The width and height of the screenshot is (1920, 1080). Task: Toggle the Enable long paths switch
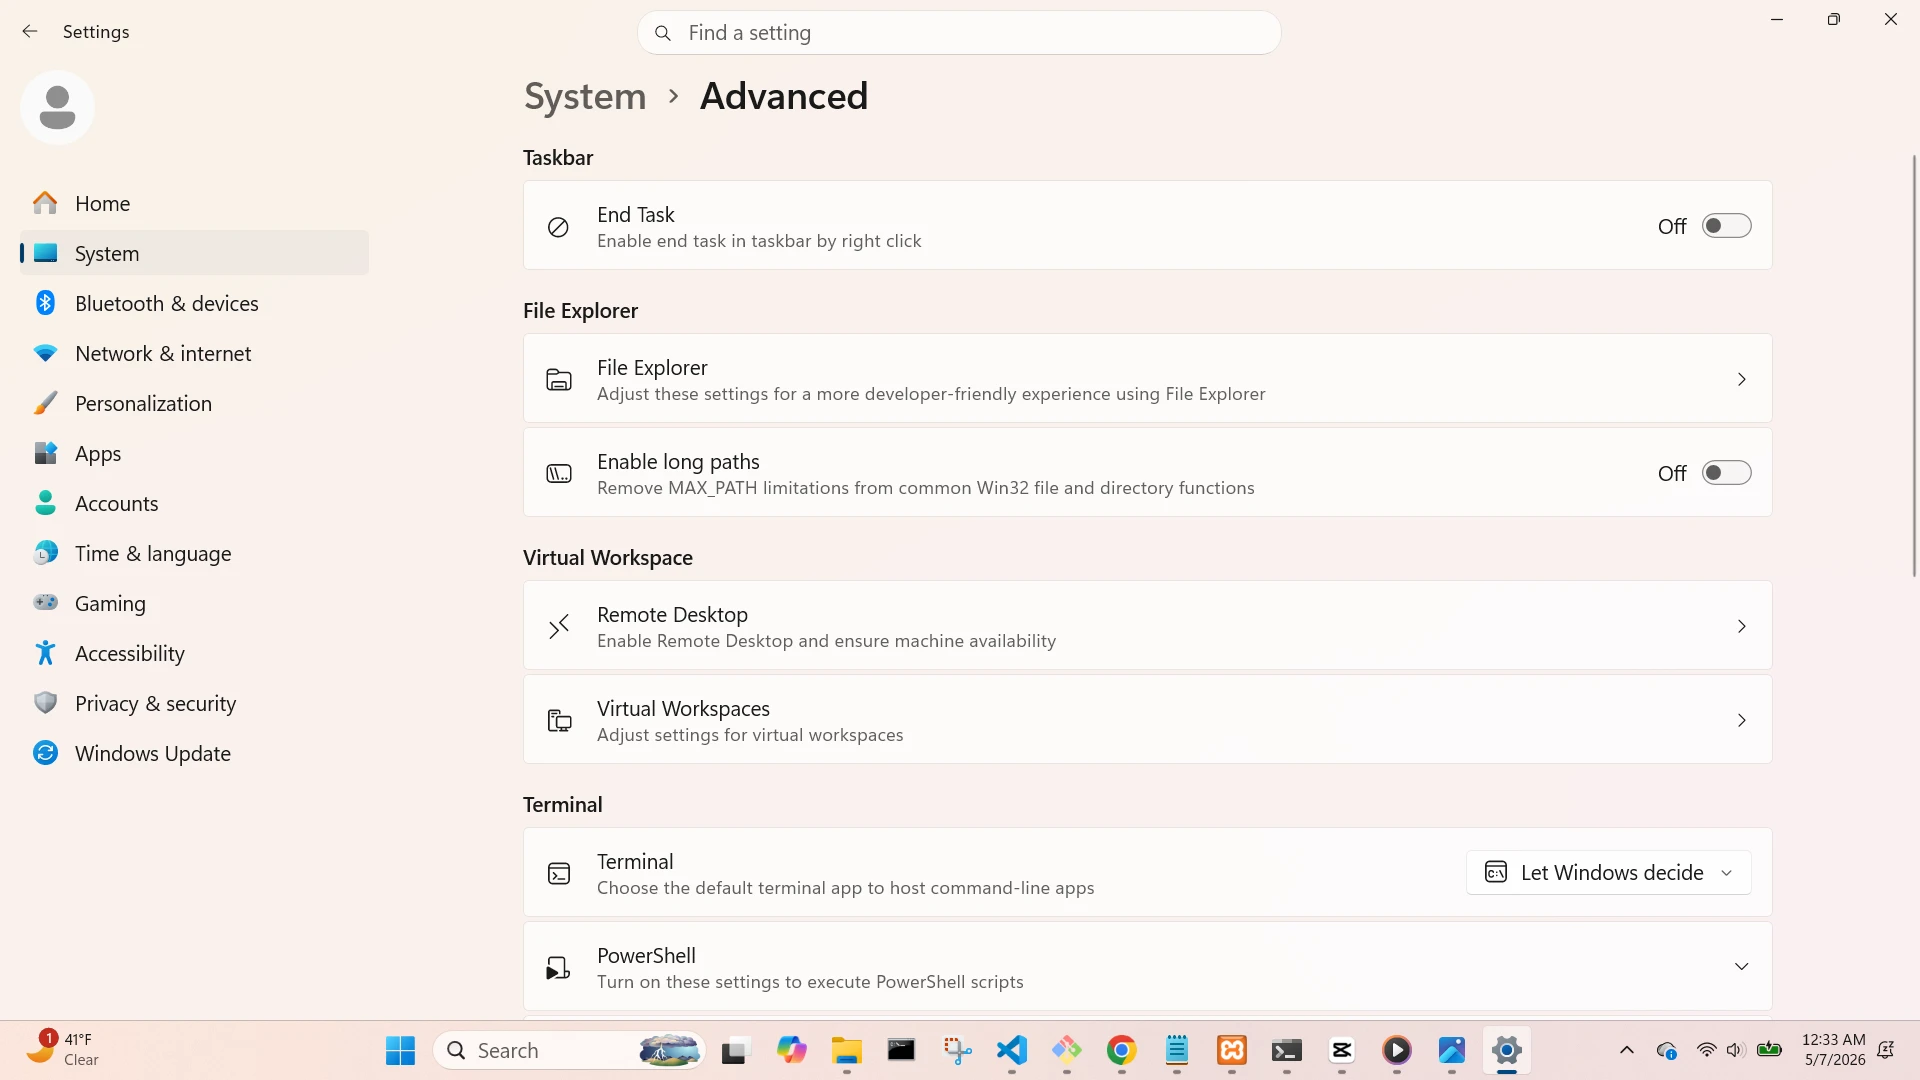[1726, 473]
